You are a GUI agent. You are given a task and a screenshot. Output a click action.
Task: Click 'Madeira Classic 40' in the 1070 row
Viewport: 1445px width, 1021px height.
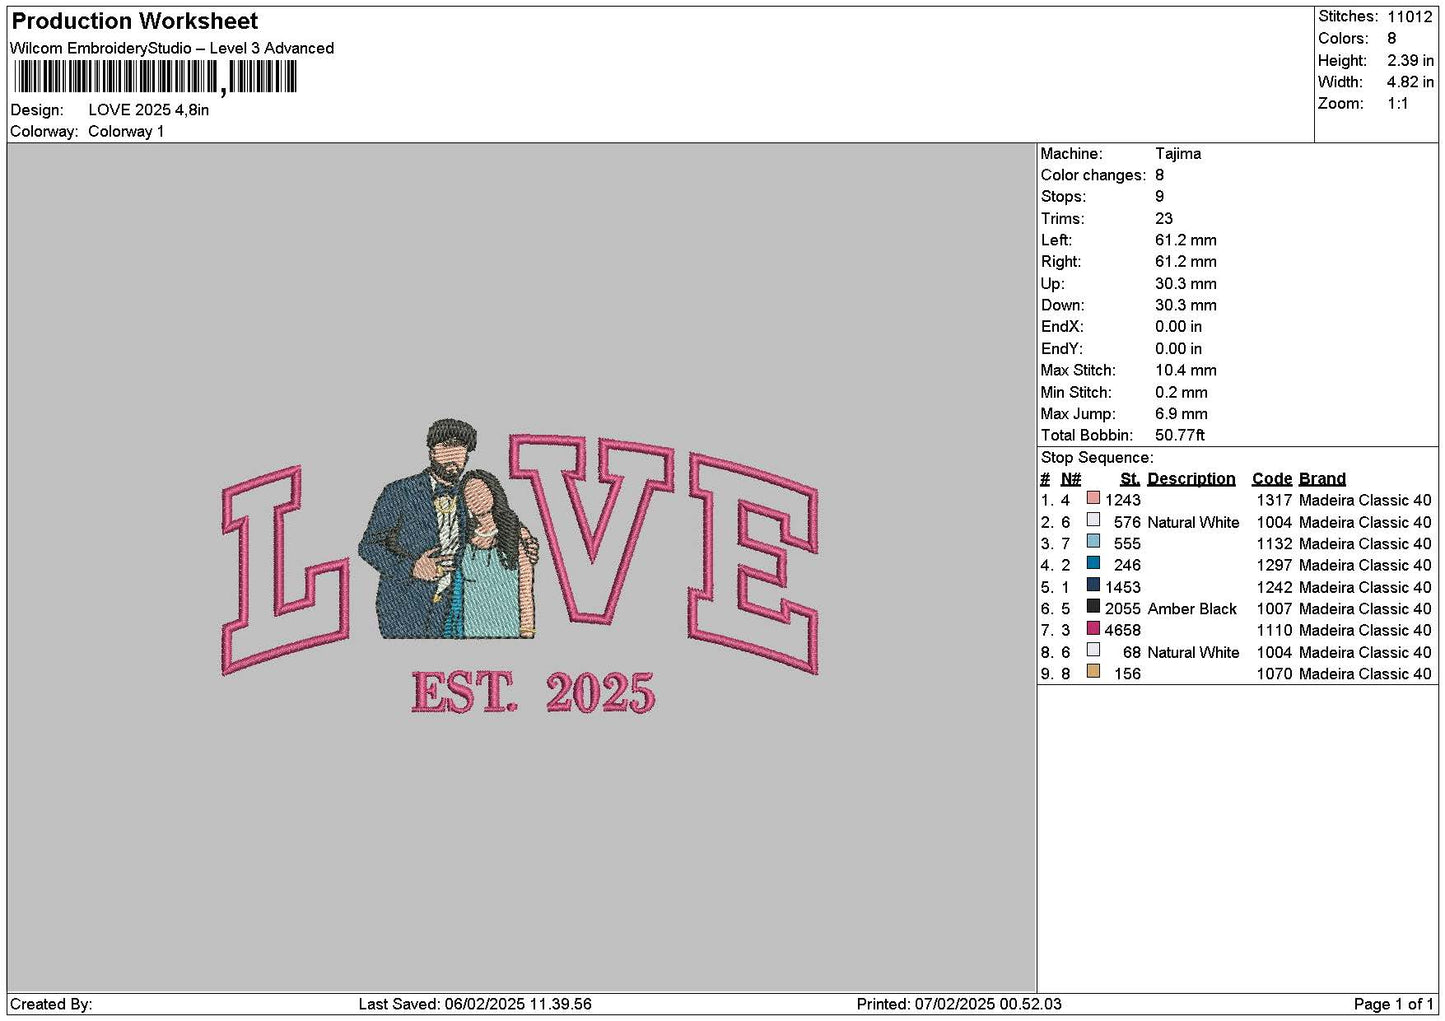pos(1365,674)
